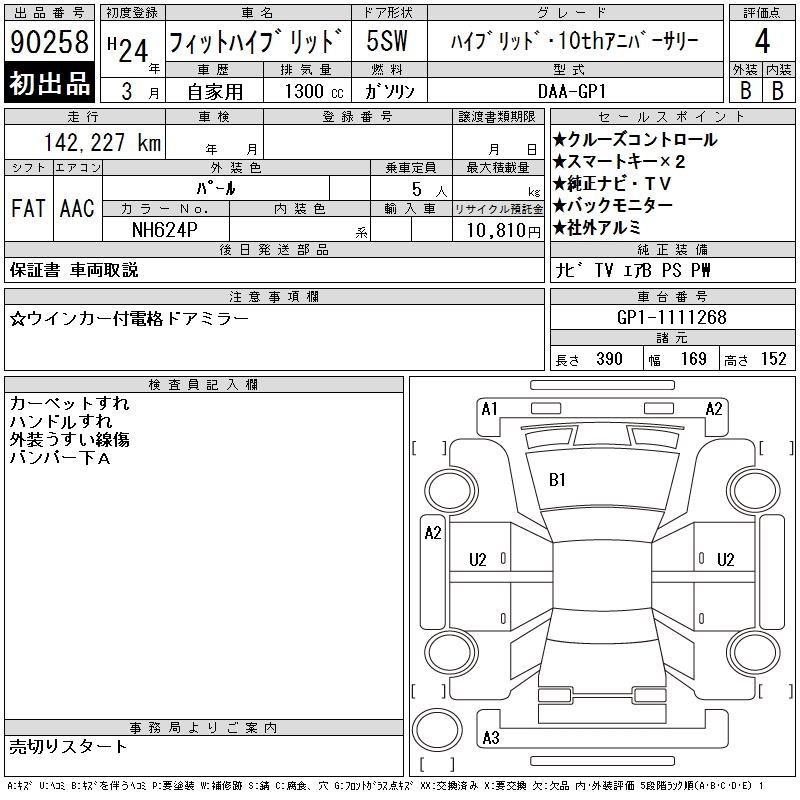Click the star before 社外アルミ
The image size is (800, 800).
coord(559,227)
